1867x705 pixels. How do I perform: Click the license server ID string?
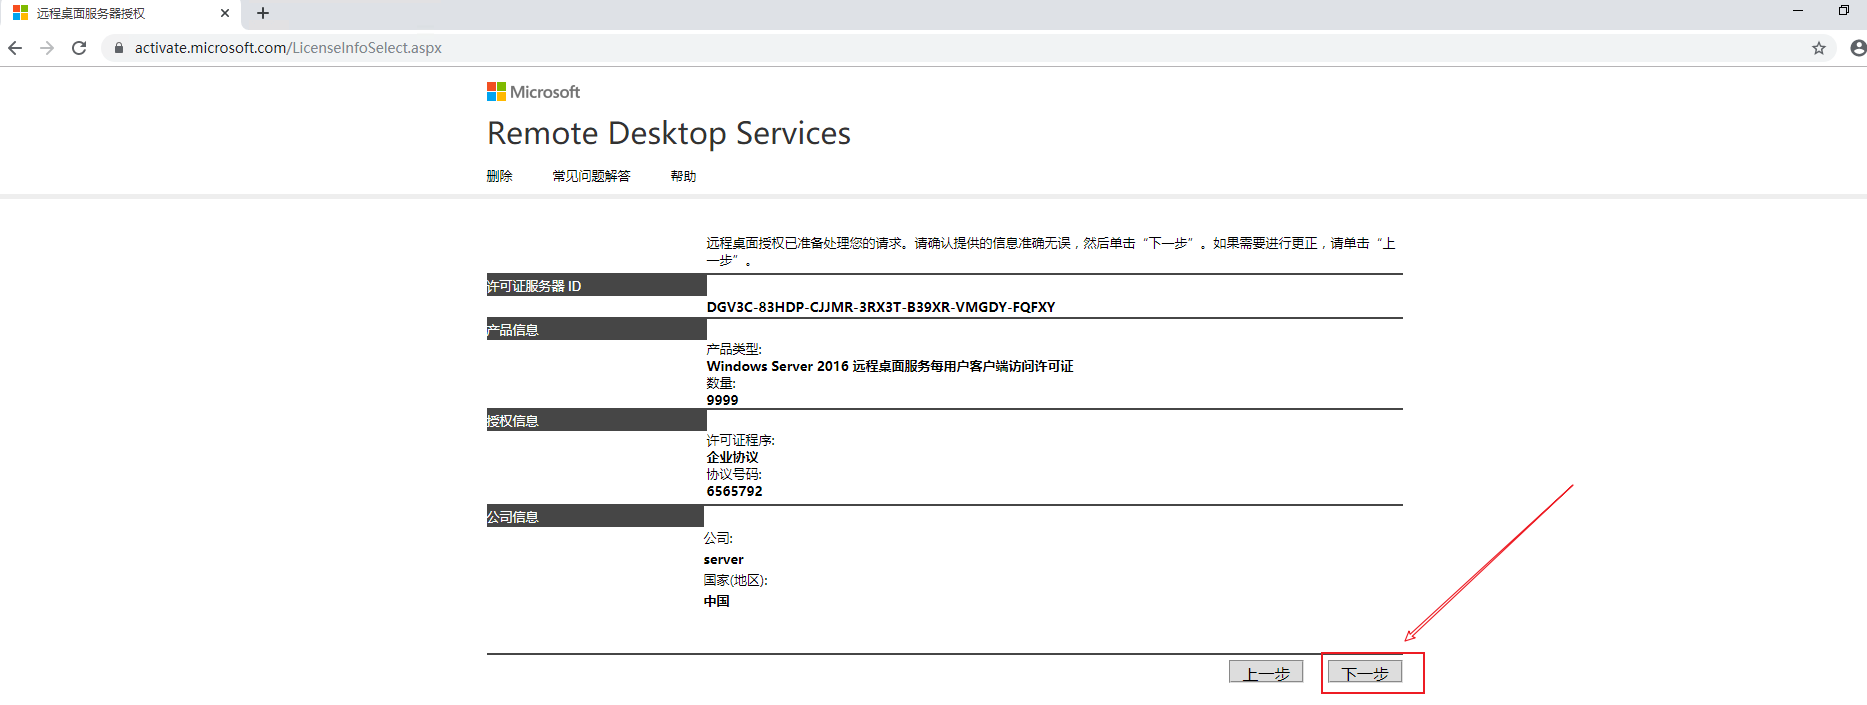[880, 307]
